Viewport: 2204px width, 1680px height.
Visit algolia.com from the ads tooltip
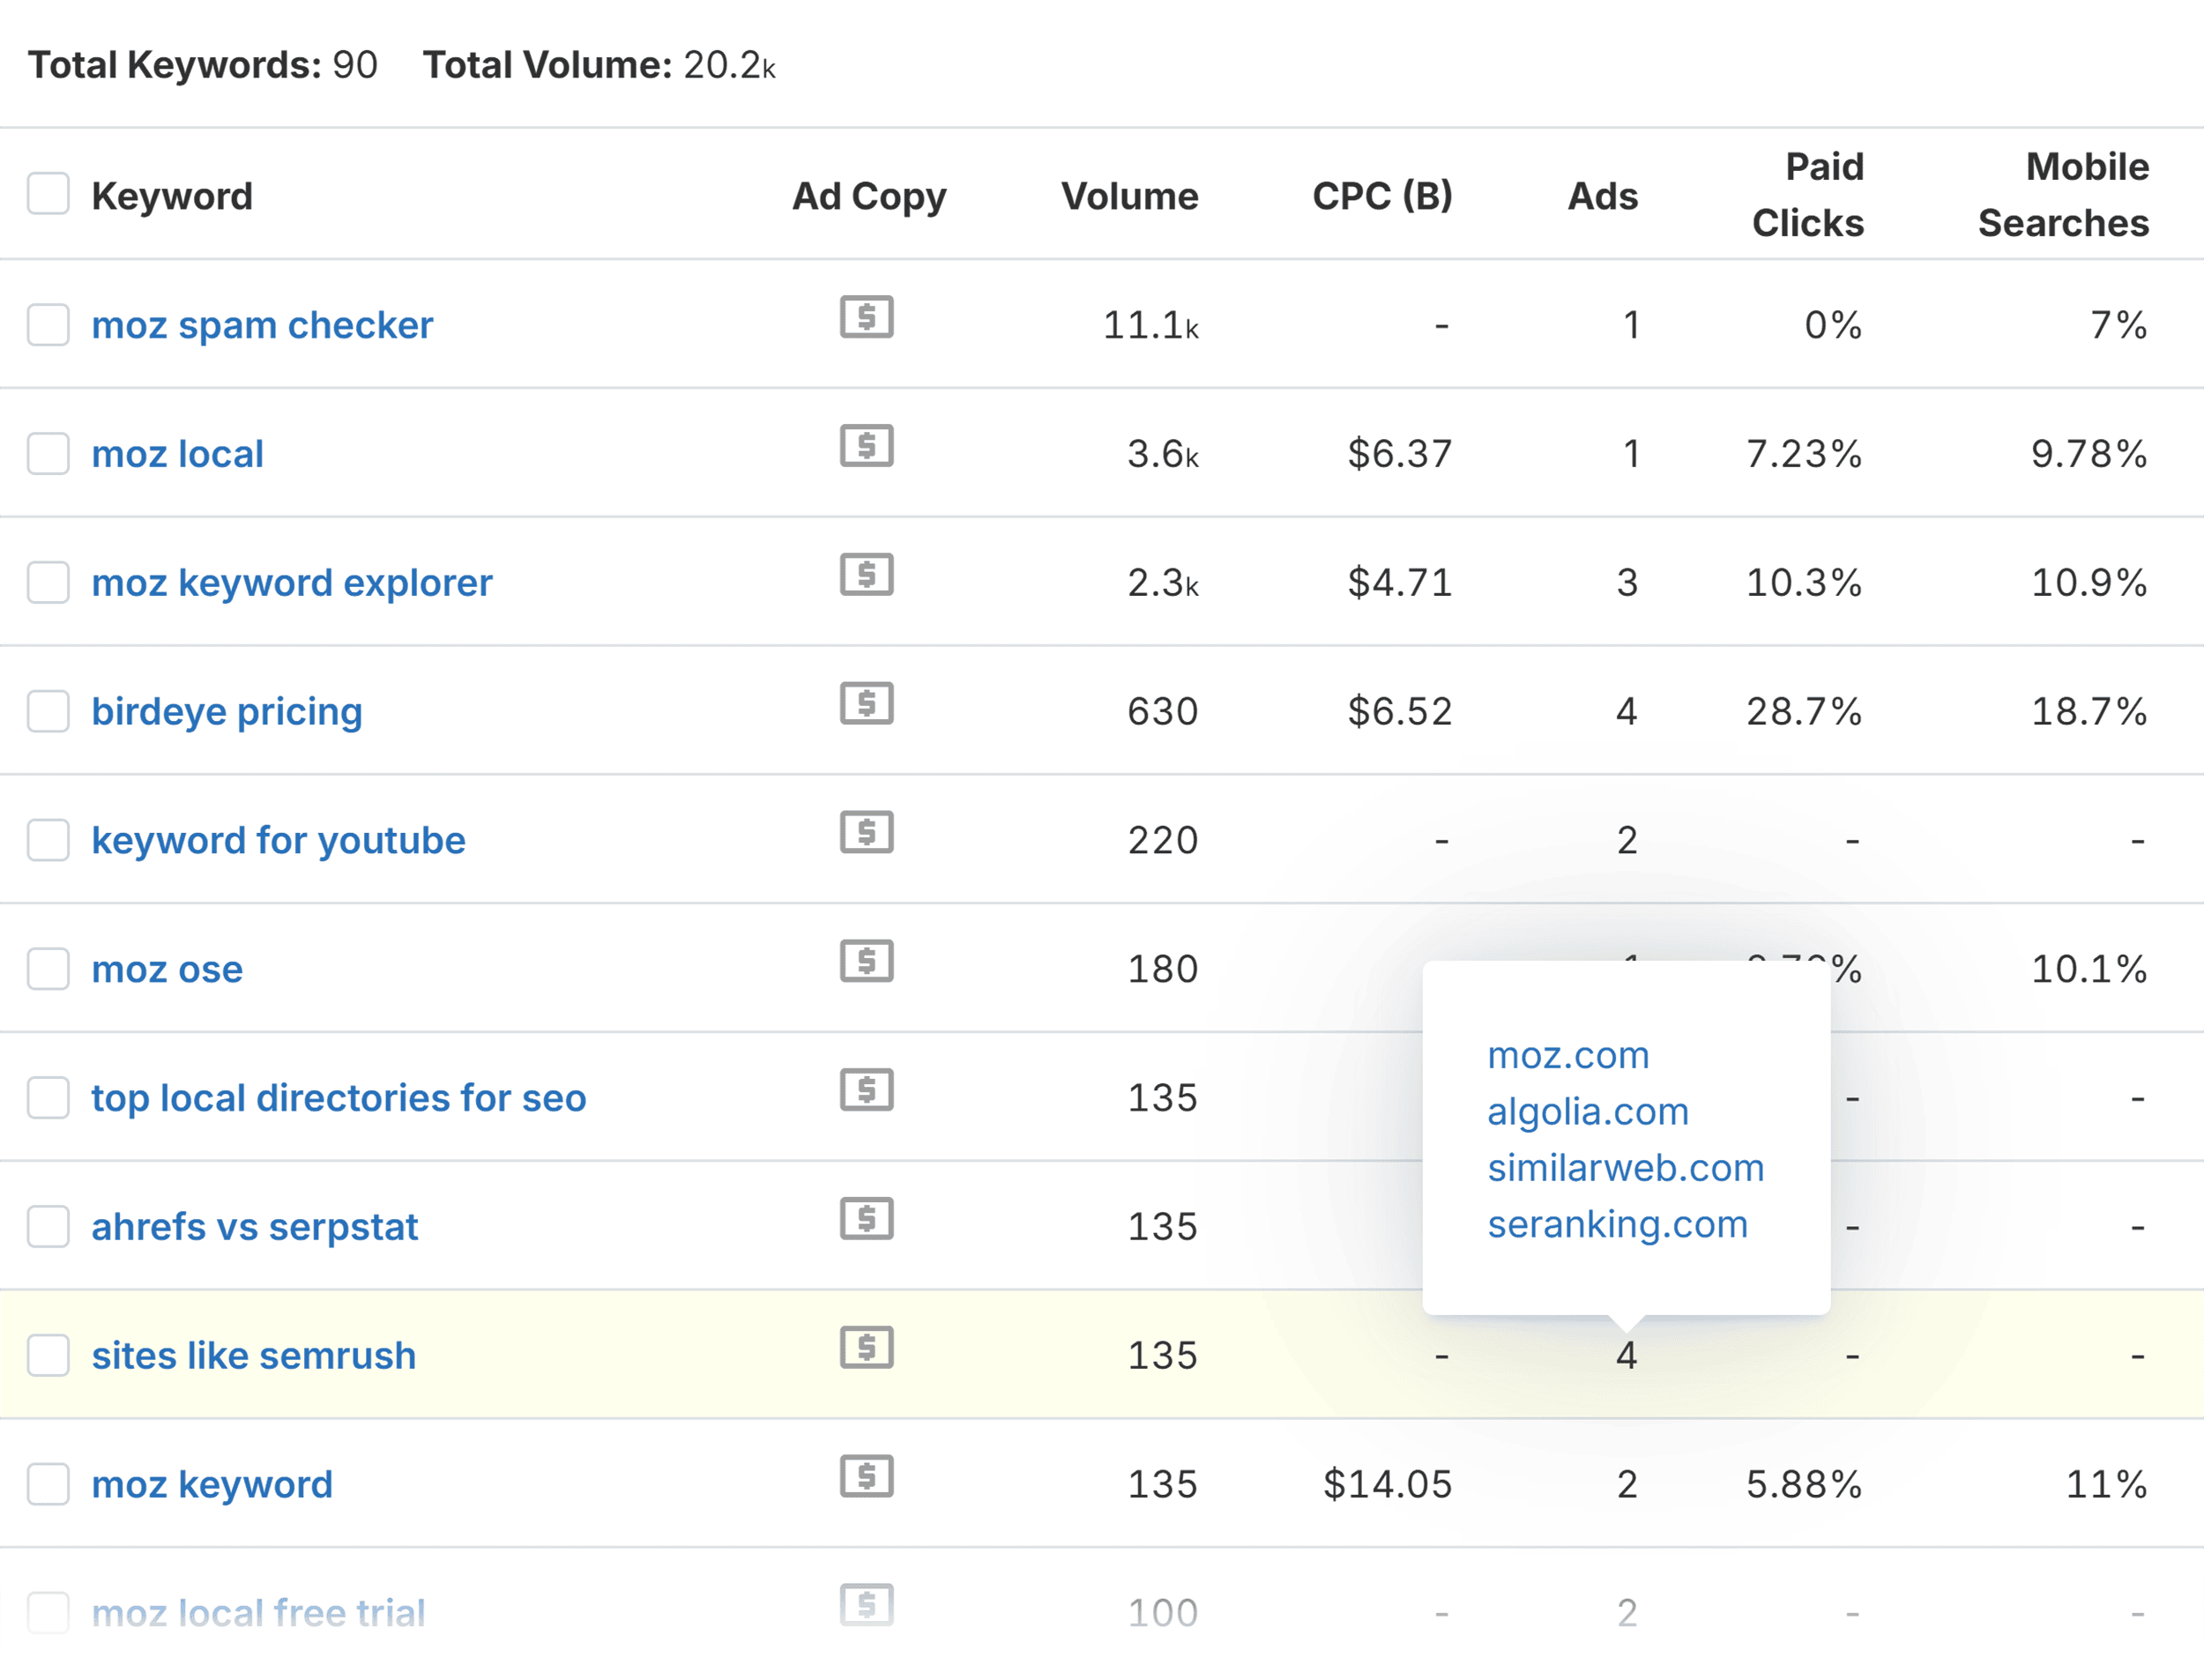pos(1588,1112)
